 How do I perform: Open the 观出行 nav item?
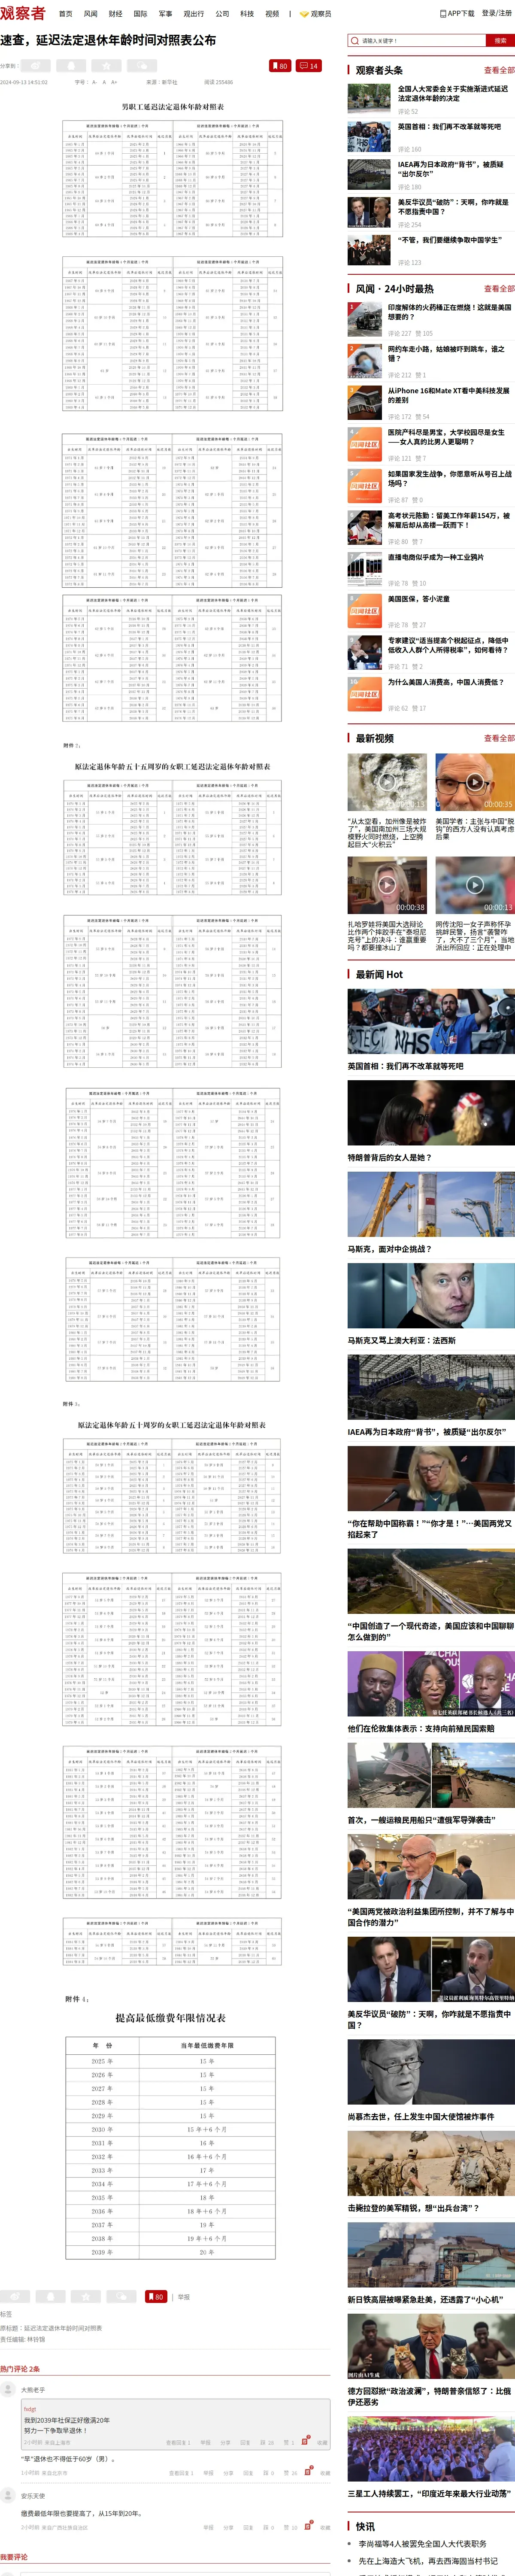193,14
